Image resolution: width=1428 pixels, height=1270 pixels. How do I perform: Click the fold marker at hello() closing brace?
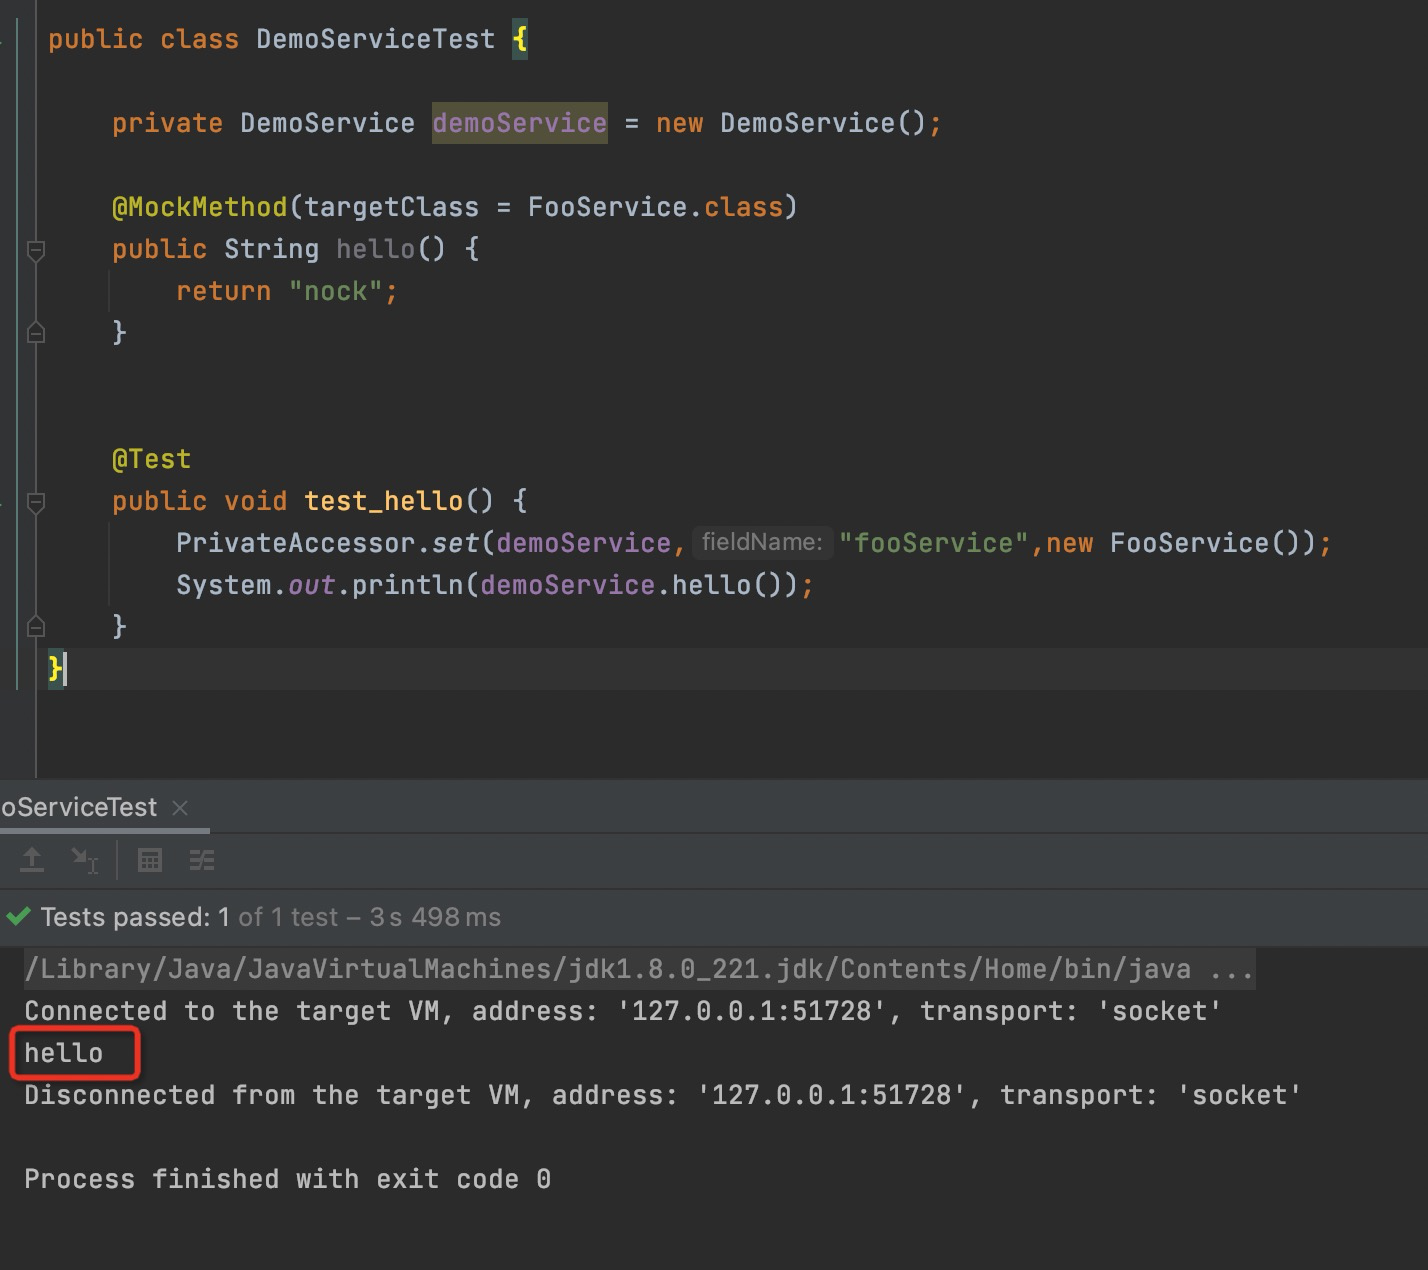36,332
